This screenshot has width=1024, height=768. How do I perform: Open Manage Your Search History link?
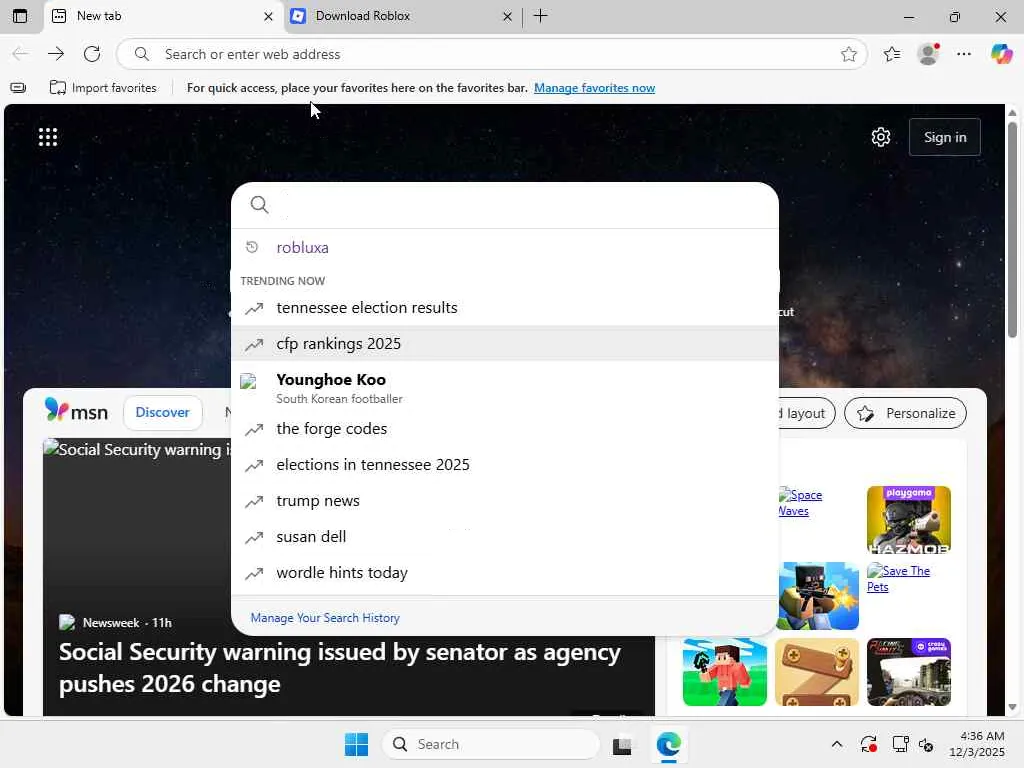(x=325, y=618)
